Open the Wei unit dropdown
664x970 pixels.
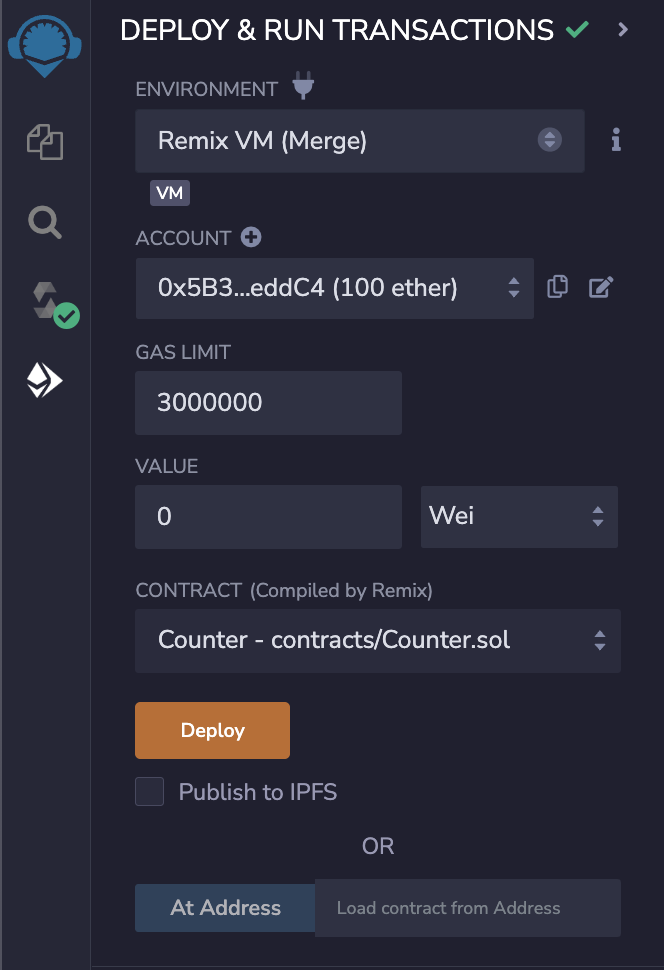518,516
